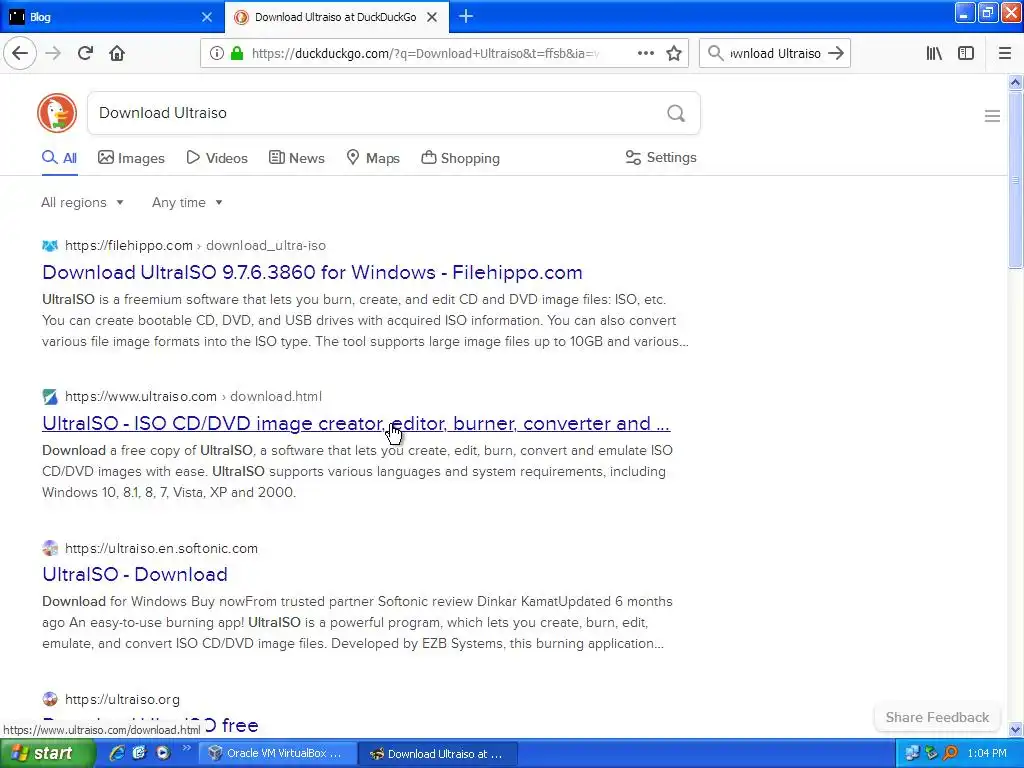The image size is (1024, 768).
Task: Click the DuckDuckGo duck logo
Action: 57,112
